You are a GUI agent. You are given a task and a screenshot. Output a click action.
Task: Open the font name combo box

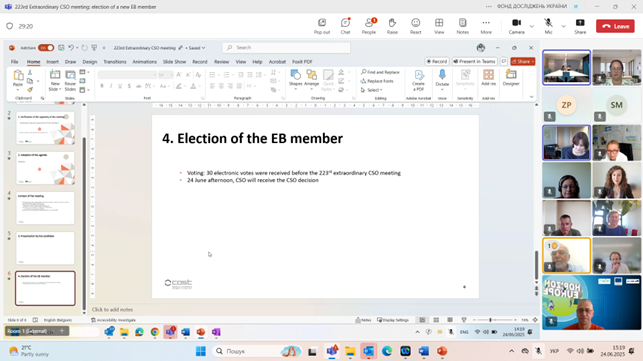tap(127, 75)
